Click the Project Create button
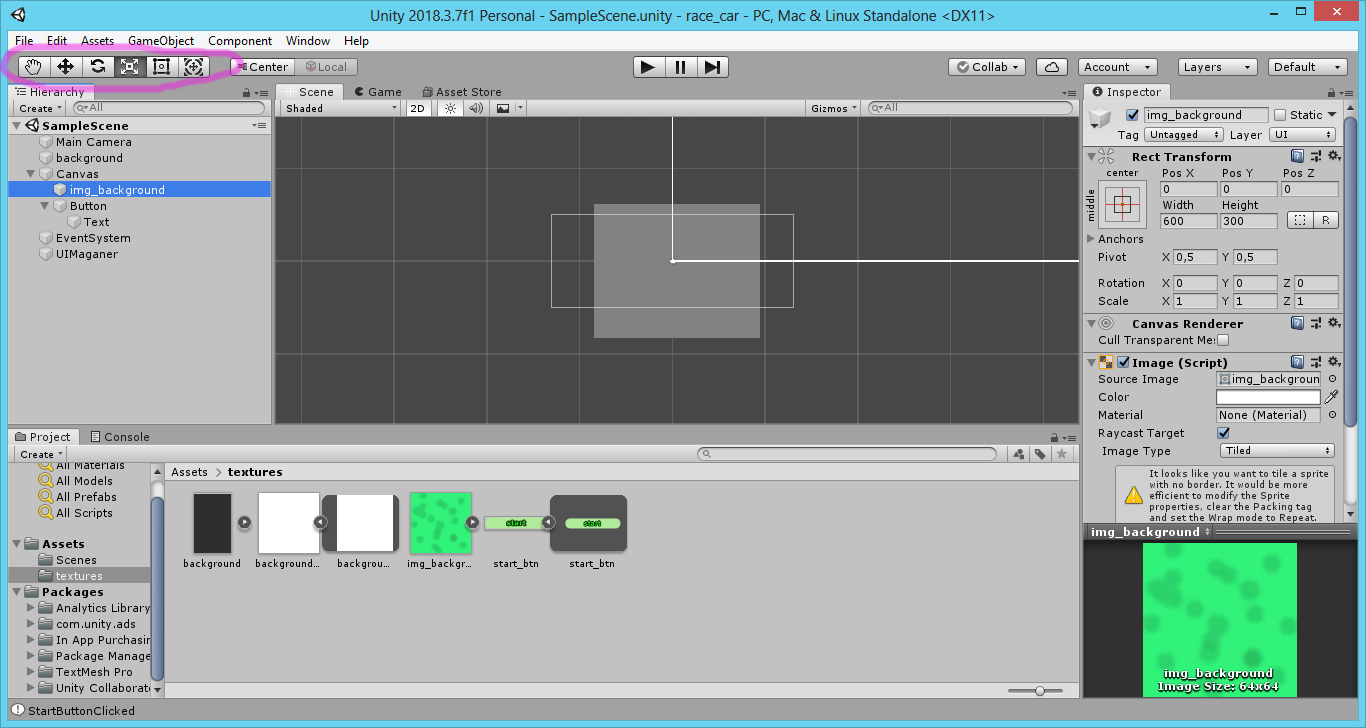The height and width of the screenshot is (728, 1366). [40, 454]
